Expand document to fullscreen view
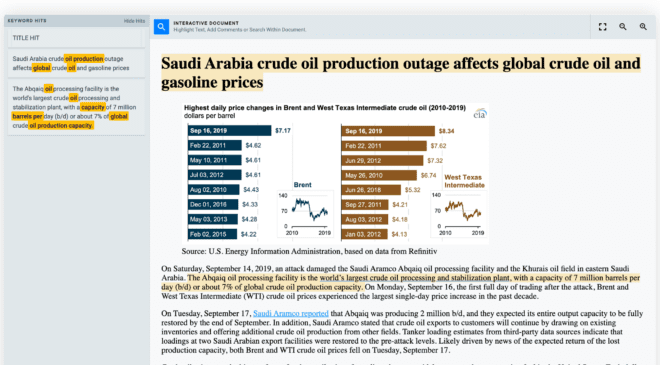 602,27
